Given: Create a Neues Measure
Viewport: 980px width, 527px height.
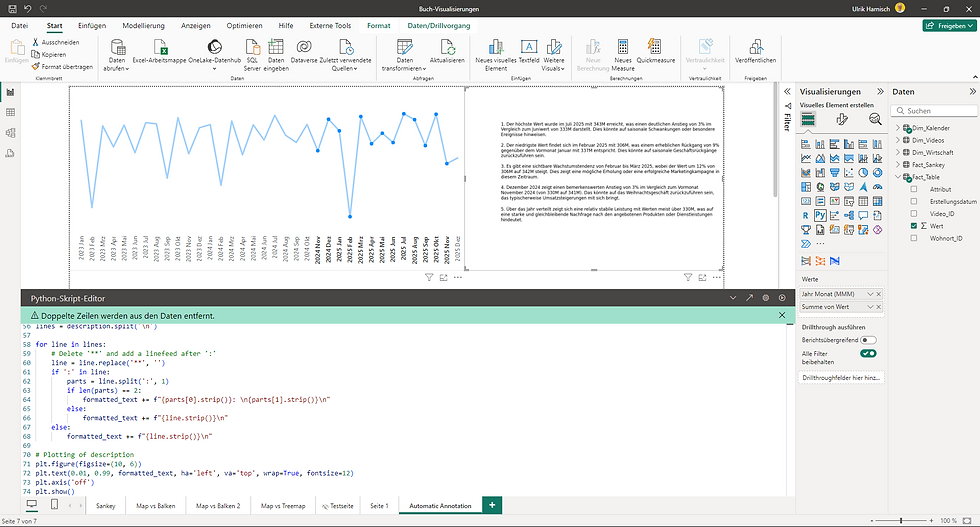Looking at the screenshot, I should click(x=622, y=55).
